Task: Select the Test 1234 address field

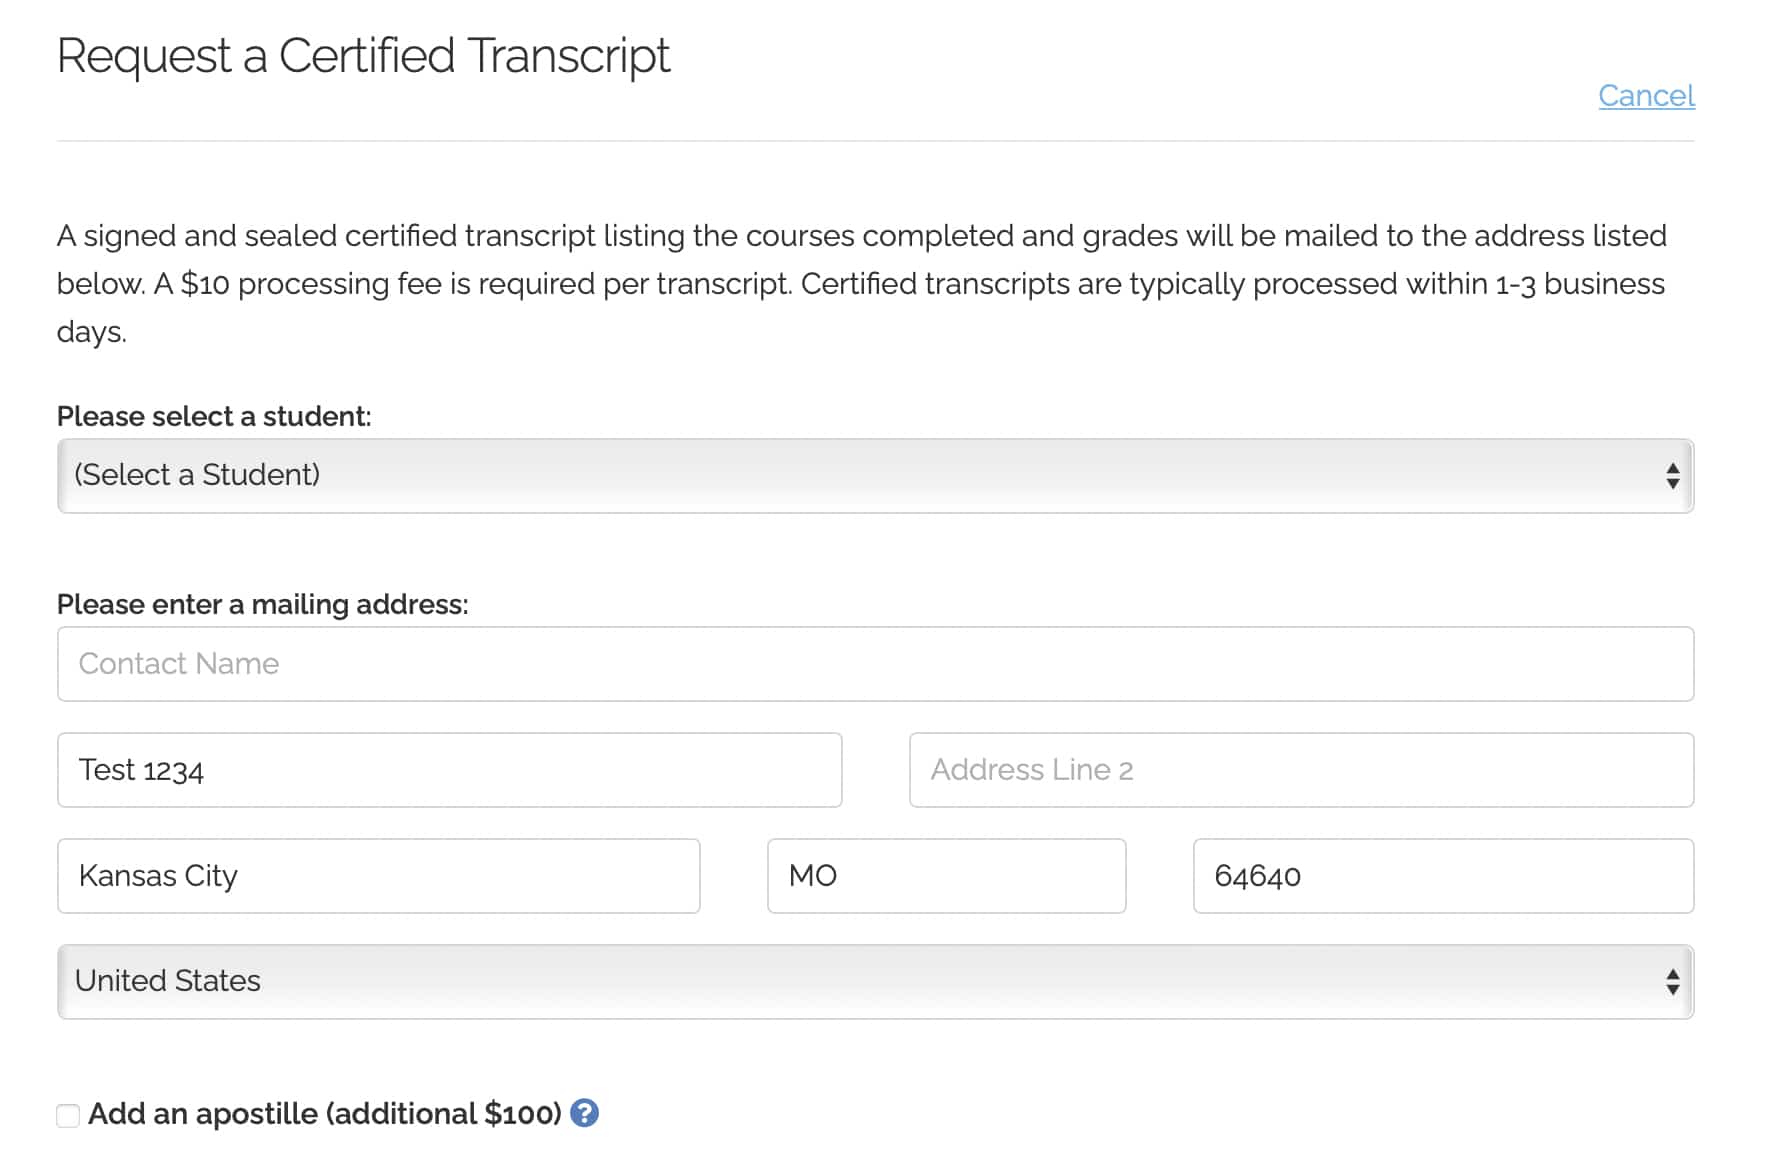Action: [449, 770]
